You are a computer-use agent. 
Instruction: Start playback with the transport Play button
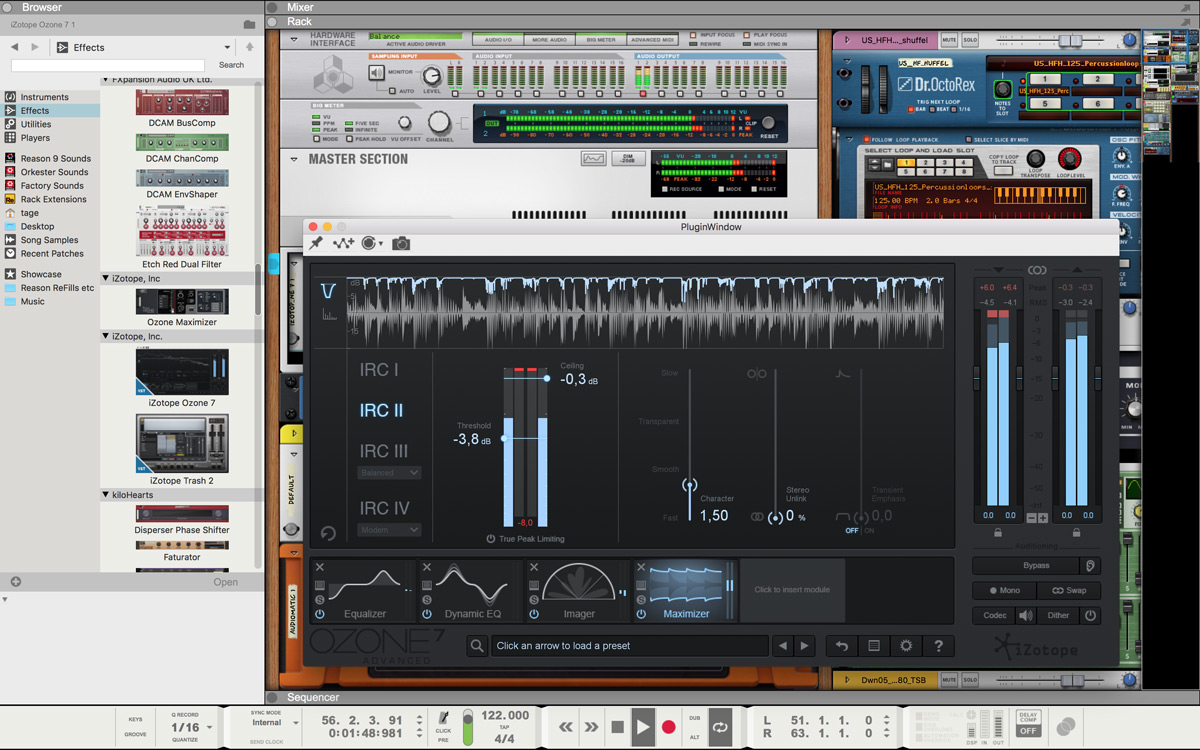(x=643, y=727)
